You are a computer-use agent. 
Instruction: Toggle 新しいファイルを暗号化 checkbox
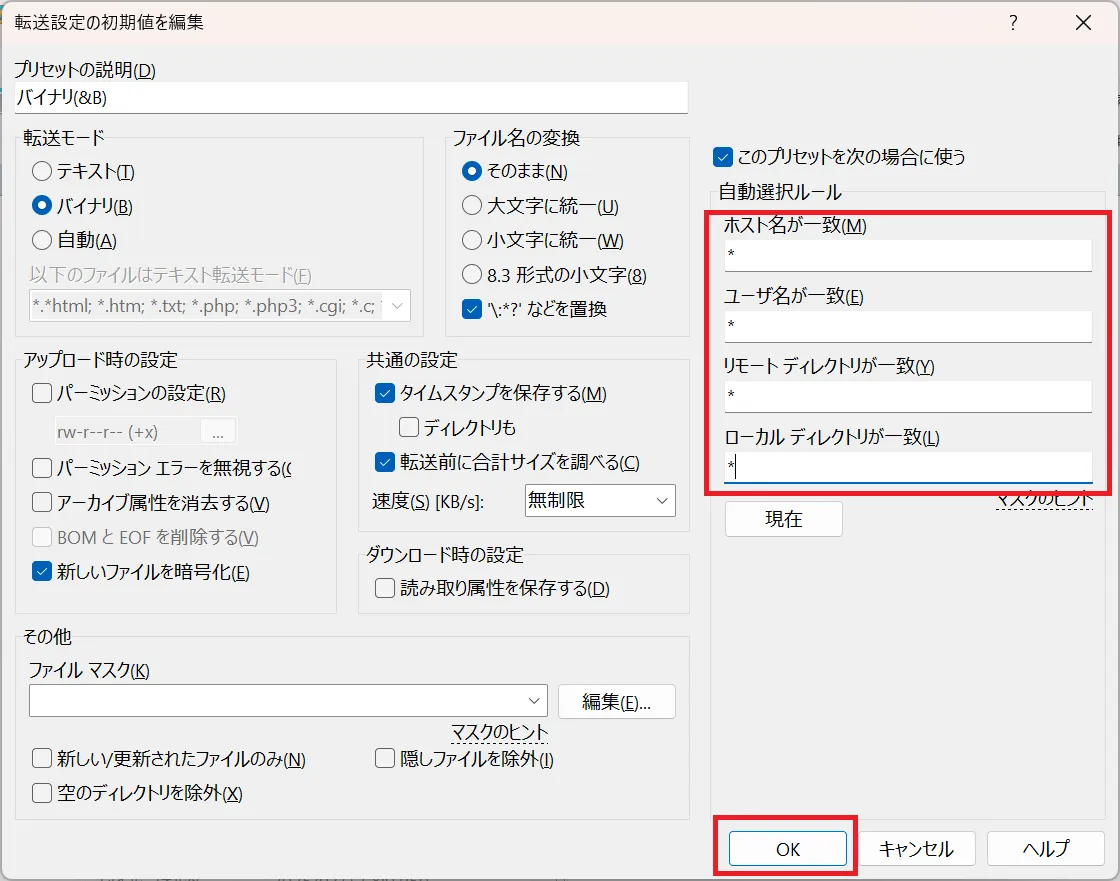(42, 572)
